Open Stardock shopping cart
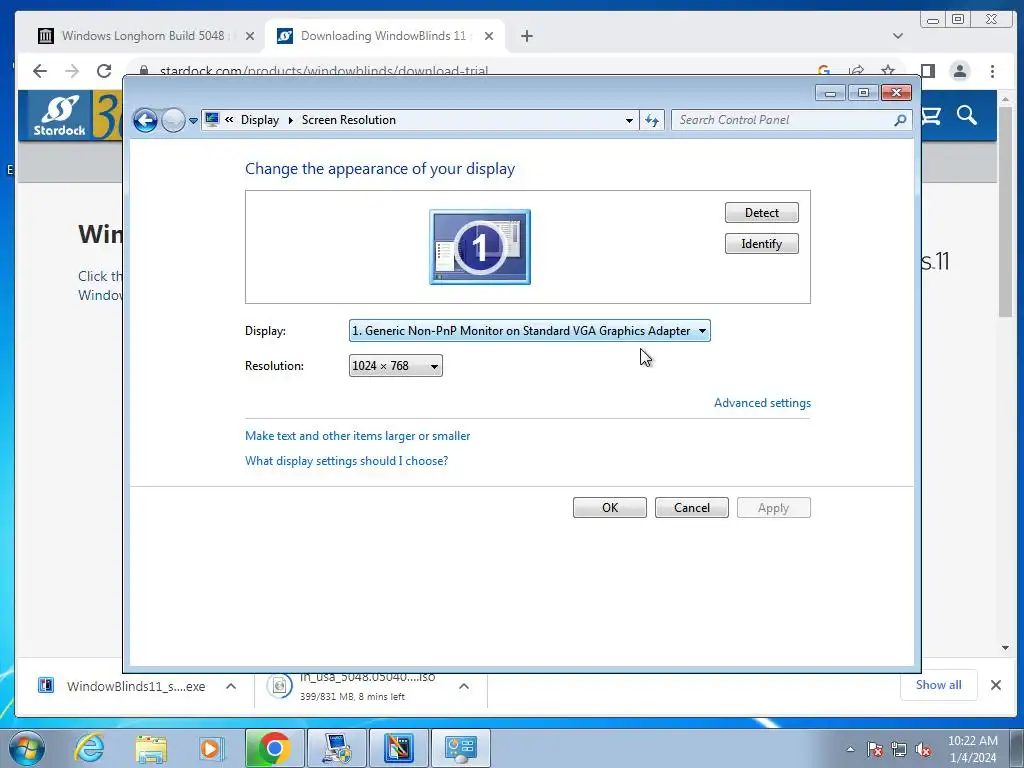1024x768 pixels. (x=931, y=116)
